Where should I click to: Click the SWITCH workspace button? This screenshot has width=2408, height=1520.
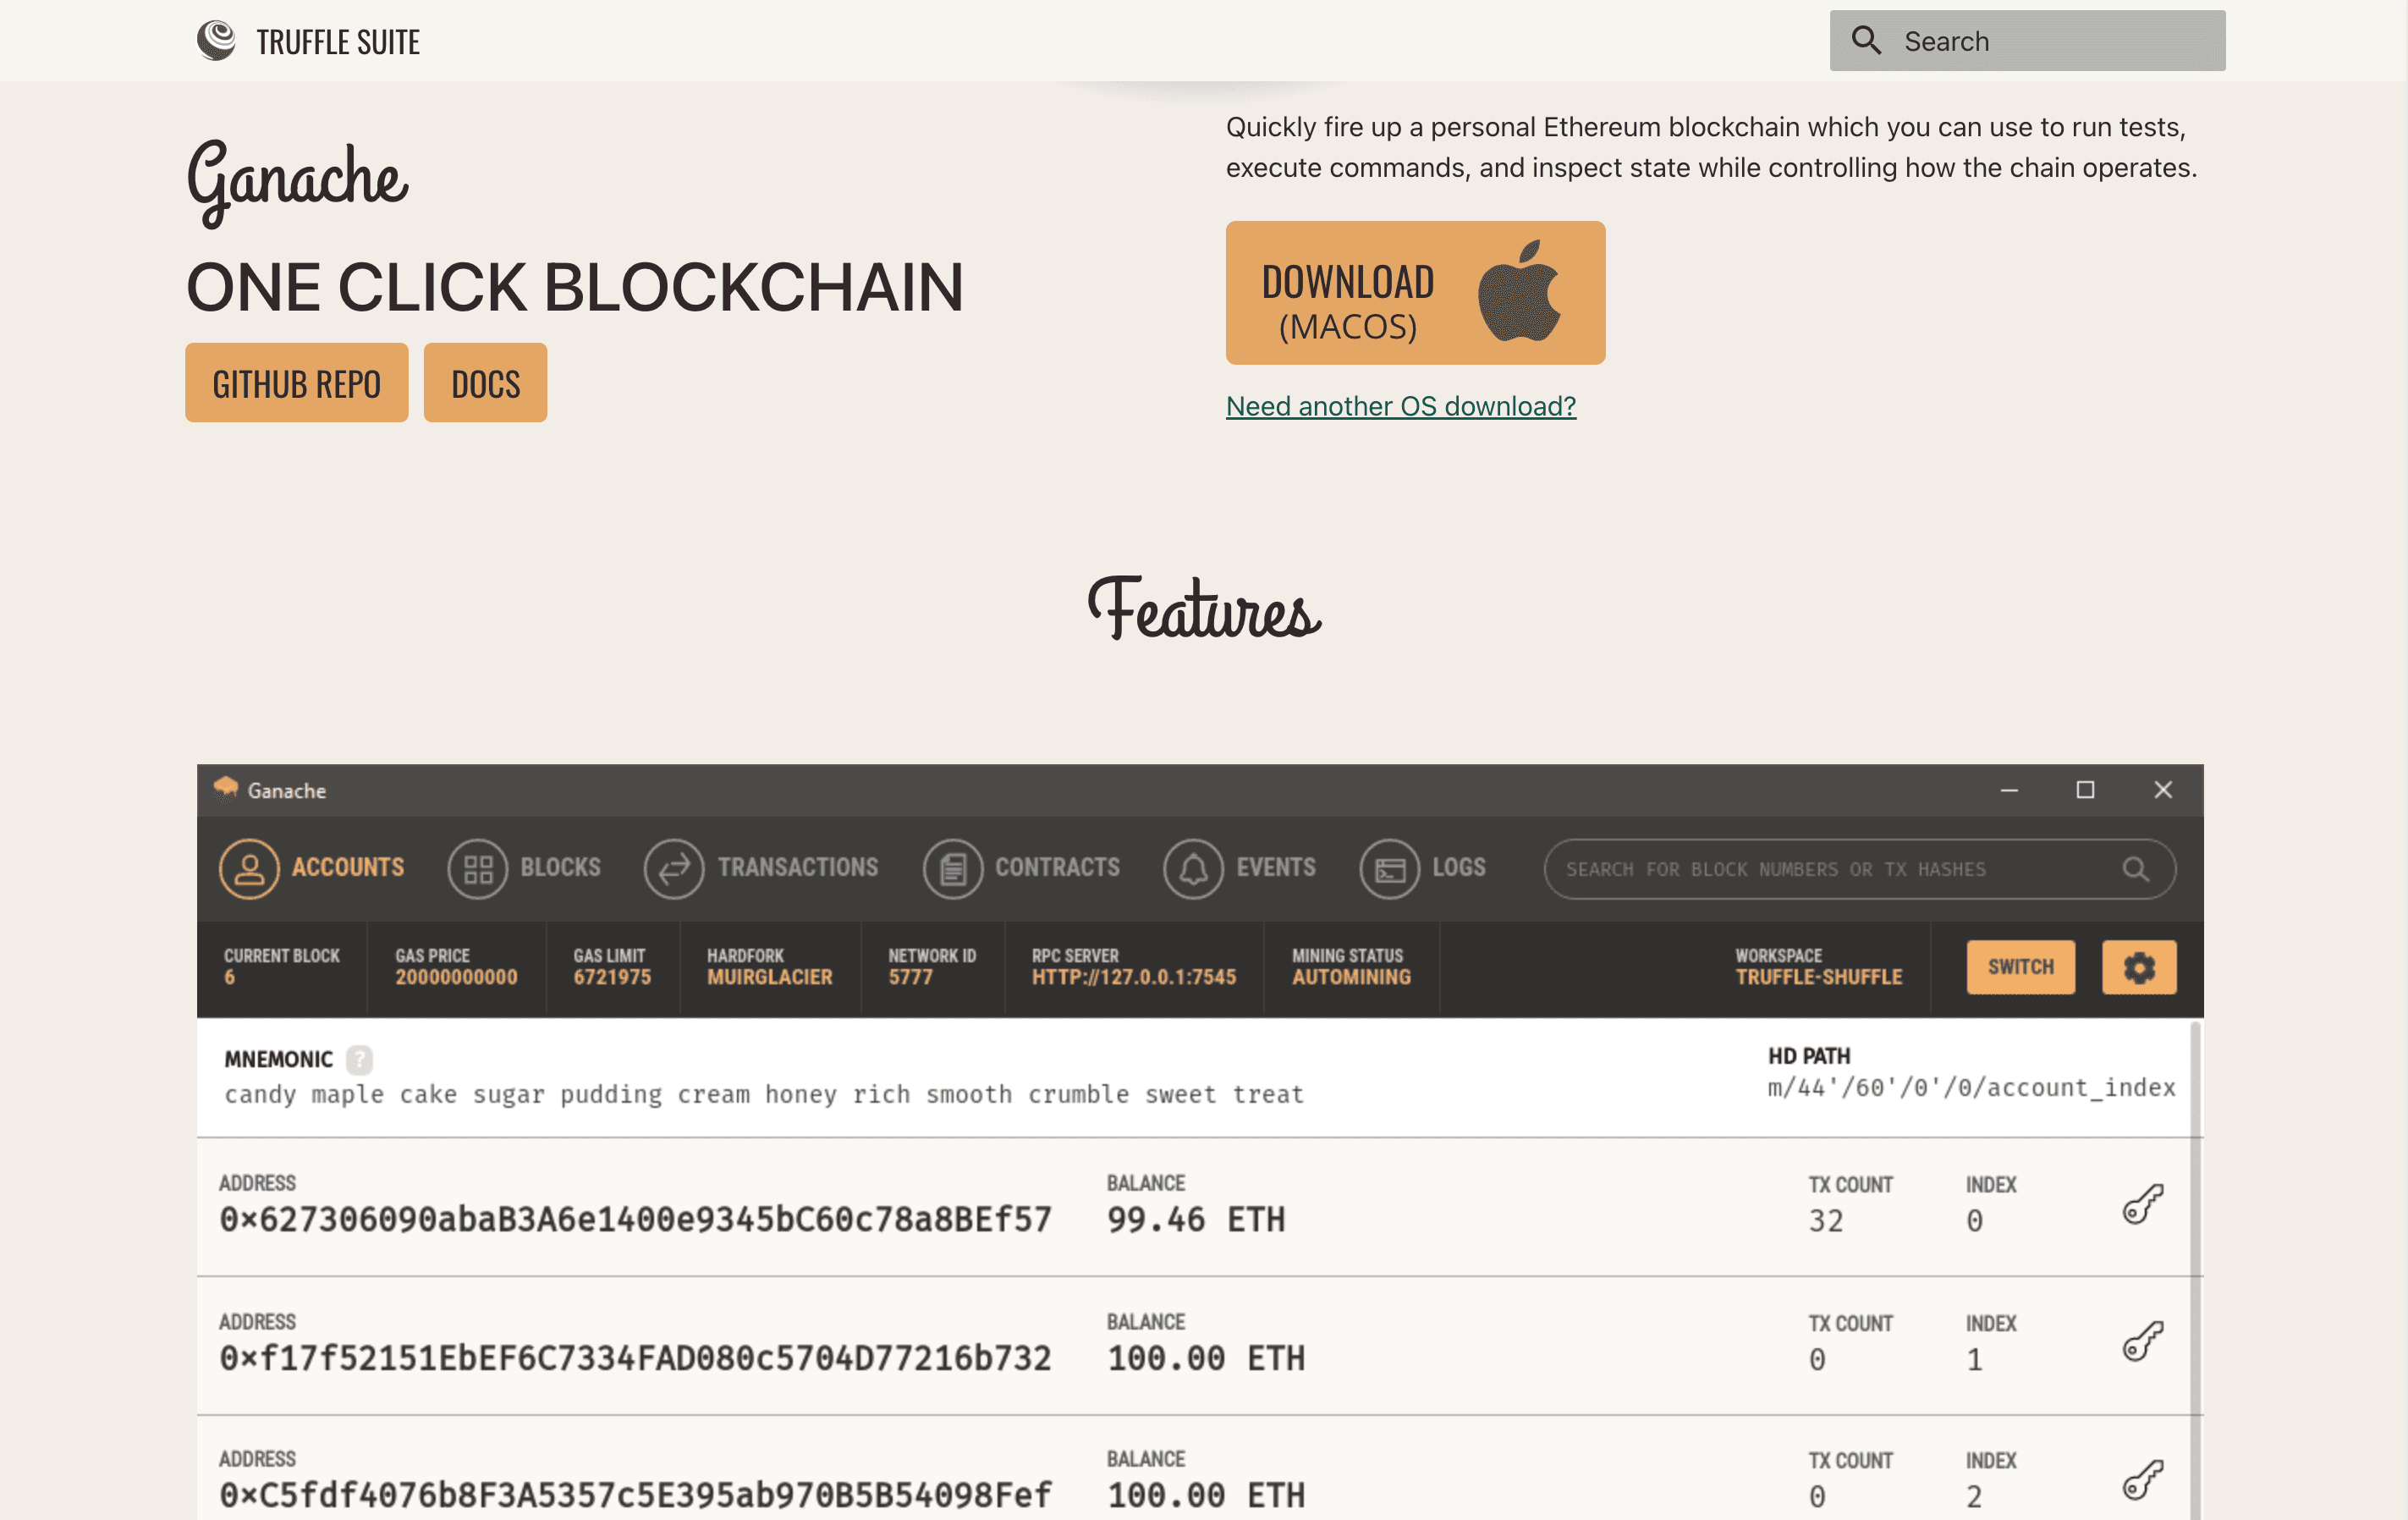pyautogui.click(x=2020, y=967)
